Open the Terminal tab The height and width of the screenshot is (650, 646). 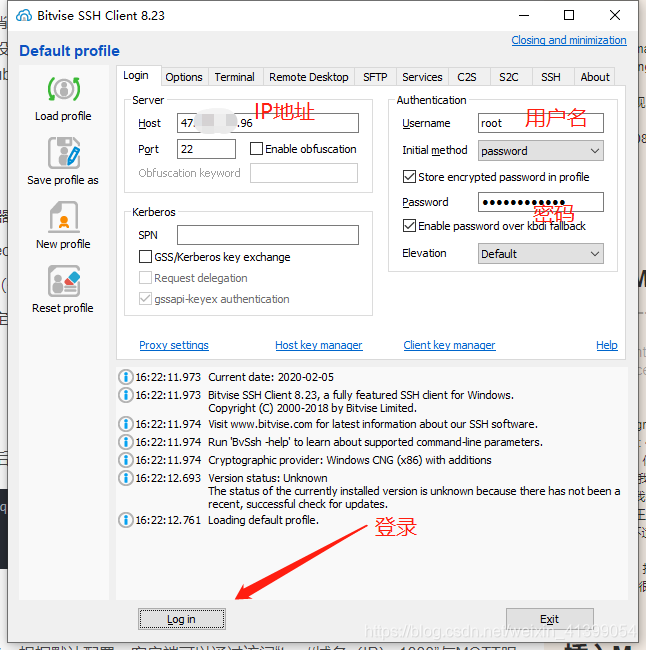(235, 77)
